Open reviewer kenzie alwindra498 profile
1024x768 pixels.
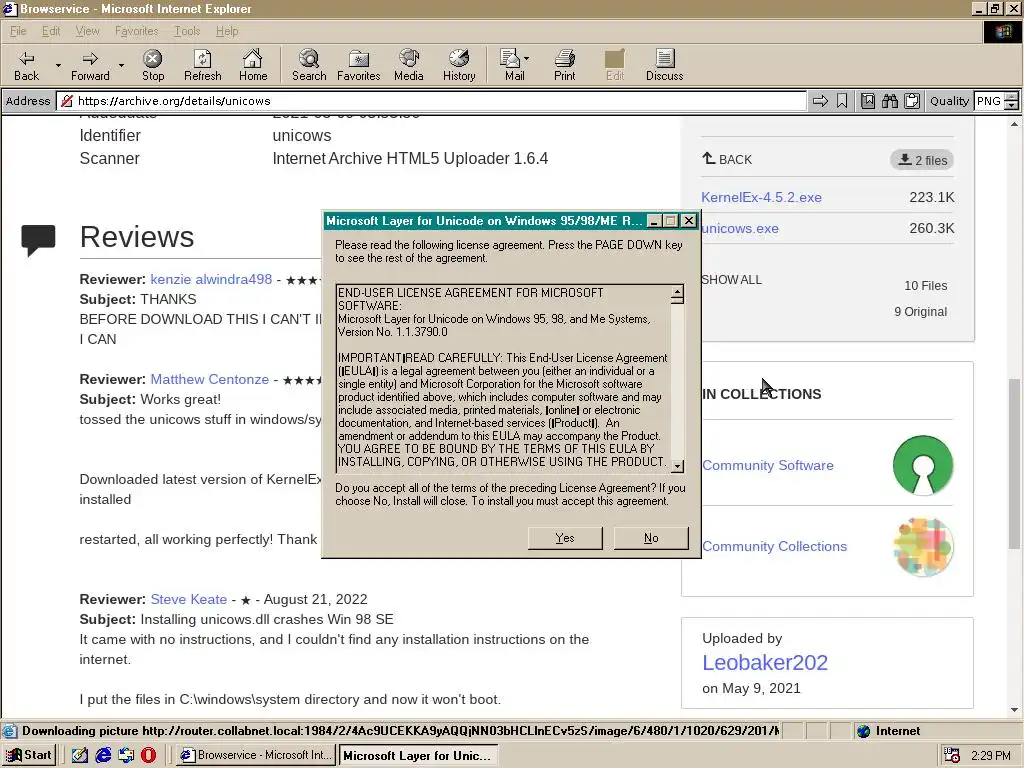click(211, 279)
